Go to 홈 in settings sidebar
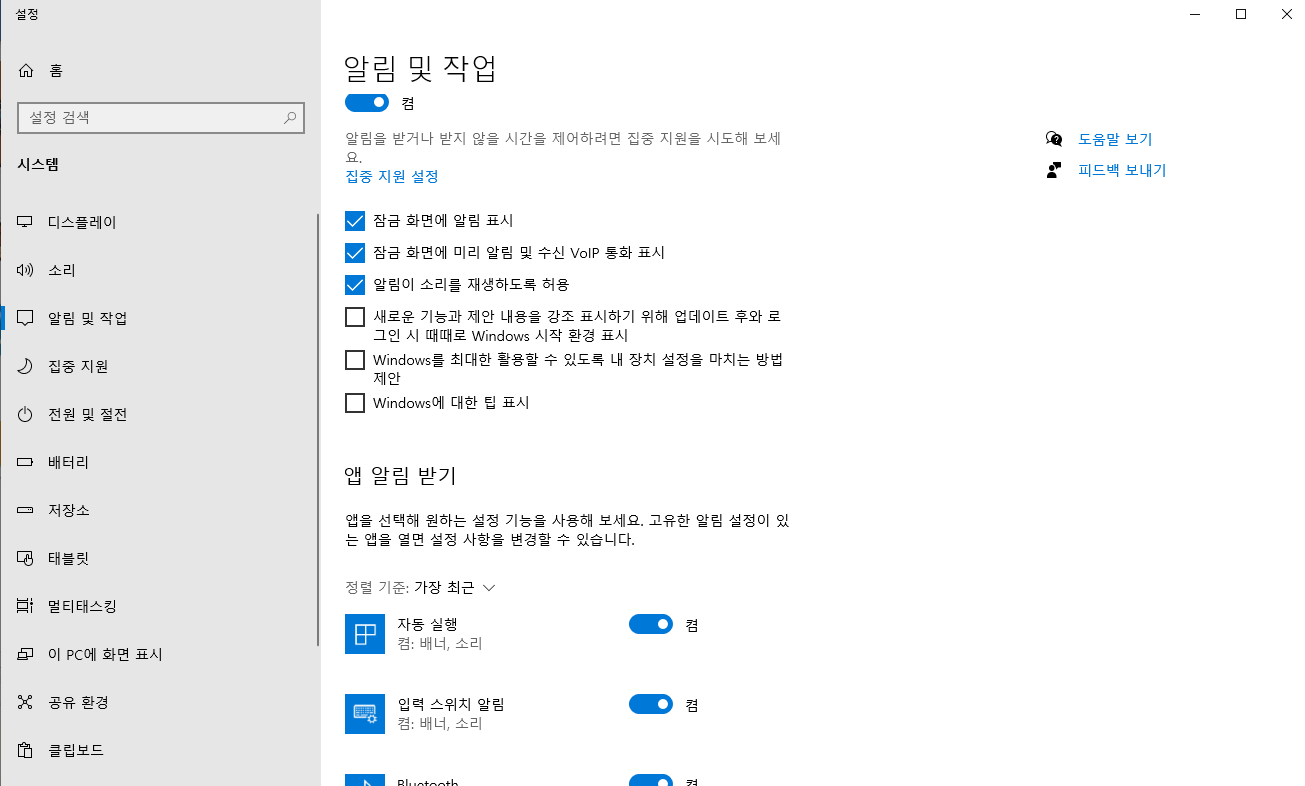 (x=160, y=70)
